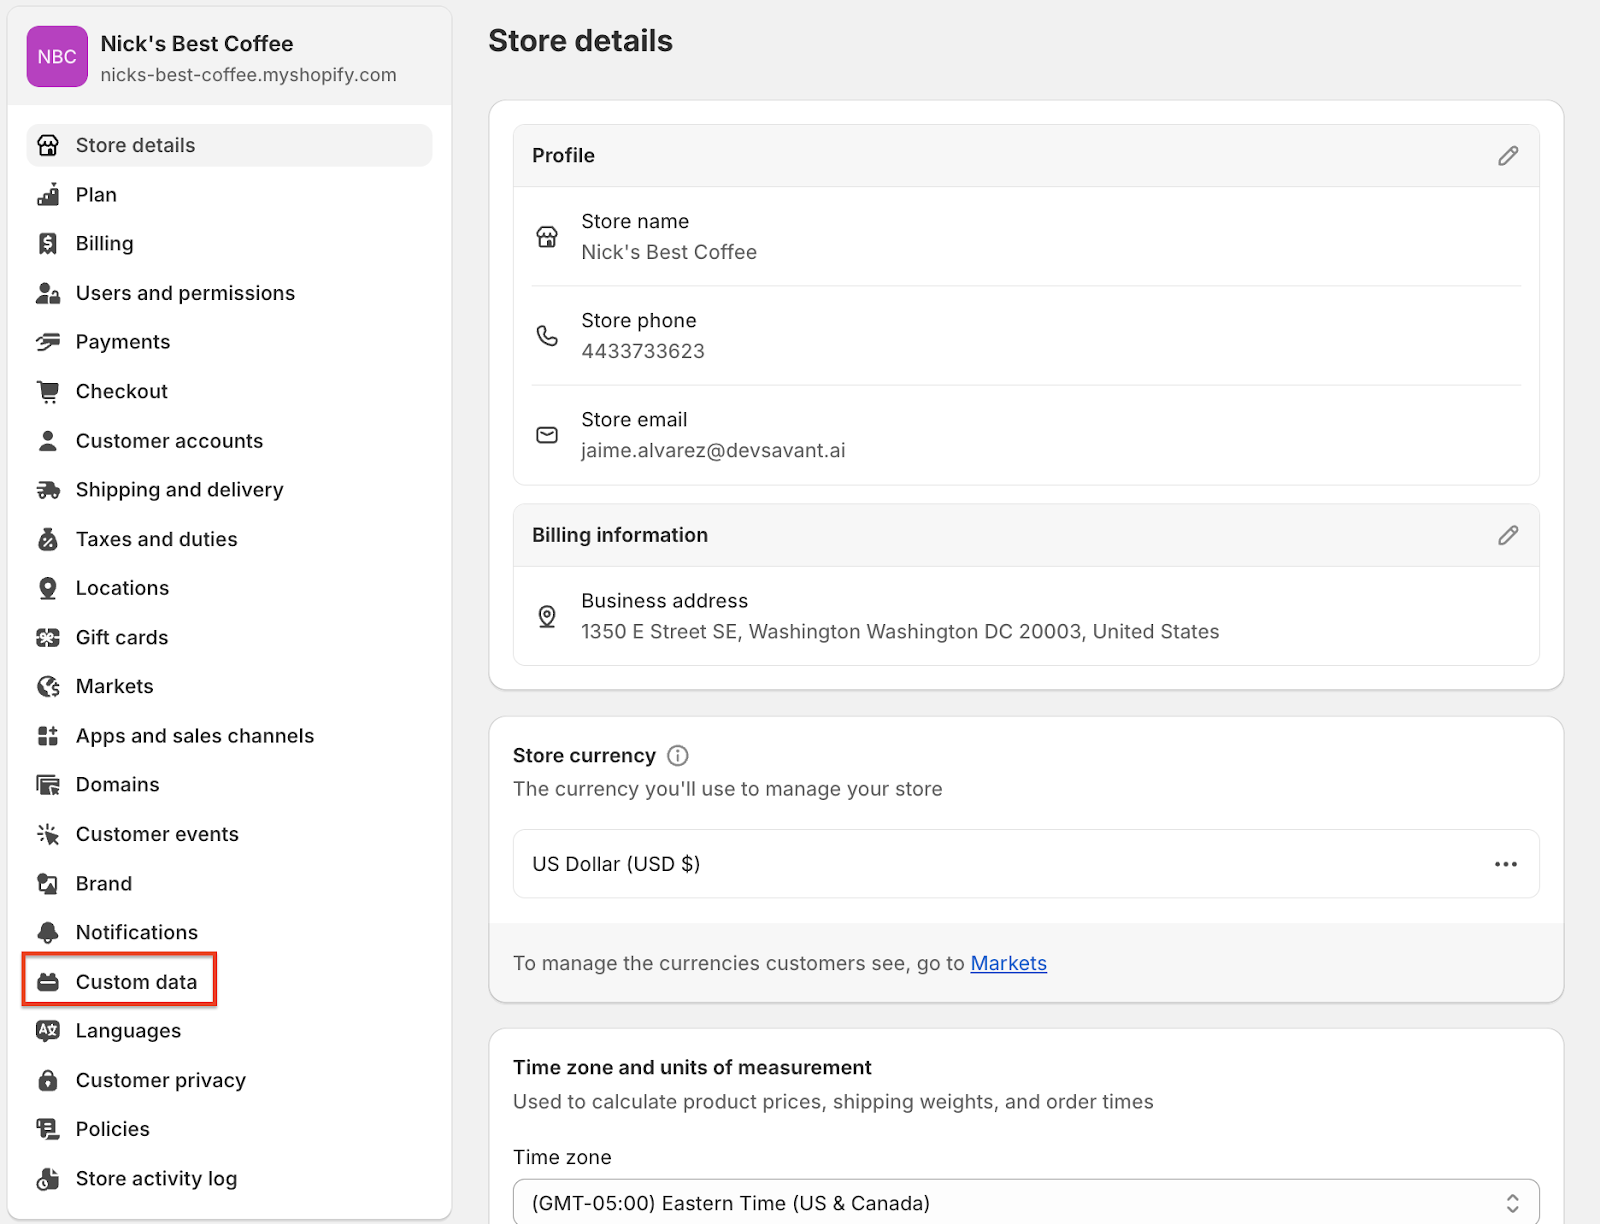This screenshot has width=1600, height=1224.
Task: Click the Plan icon in sidebar
Action: (48, 195)
